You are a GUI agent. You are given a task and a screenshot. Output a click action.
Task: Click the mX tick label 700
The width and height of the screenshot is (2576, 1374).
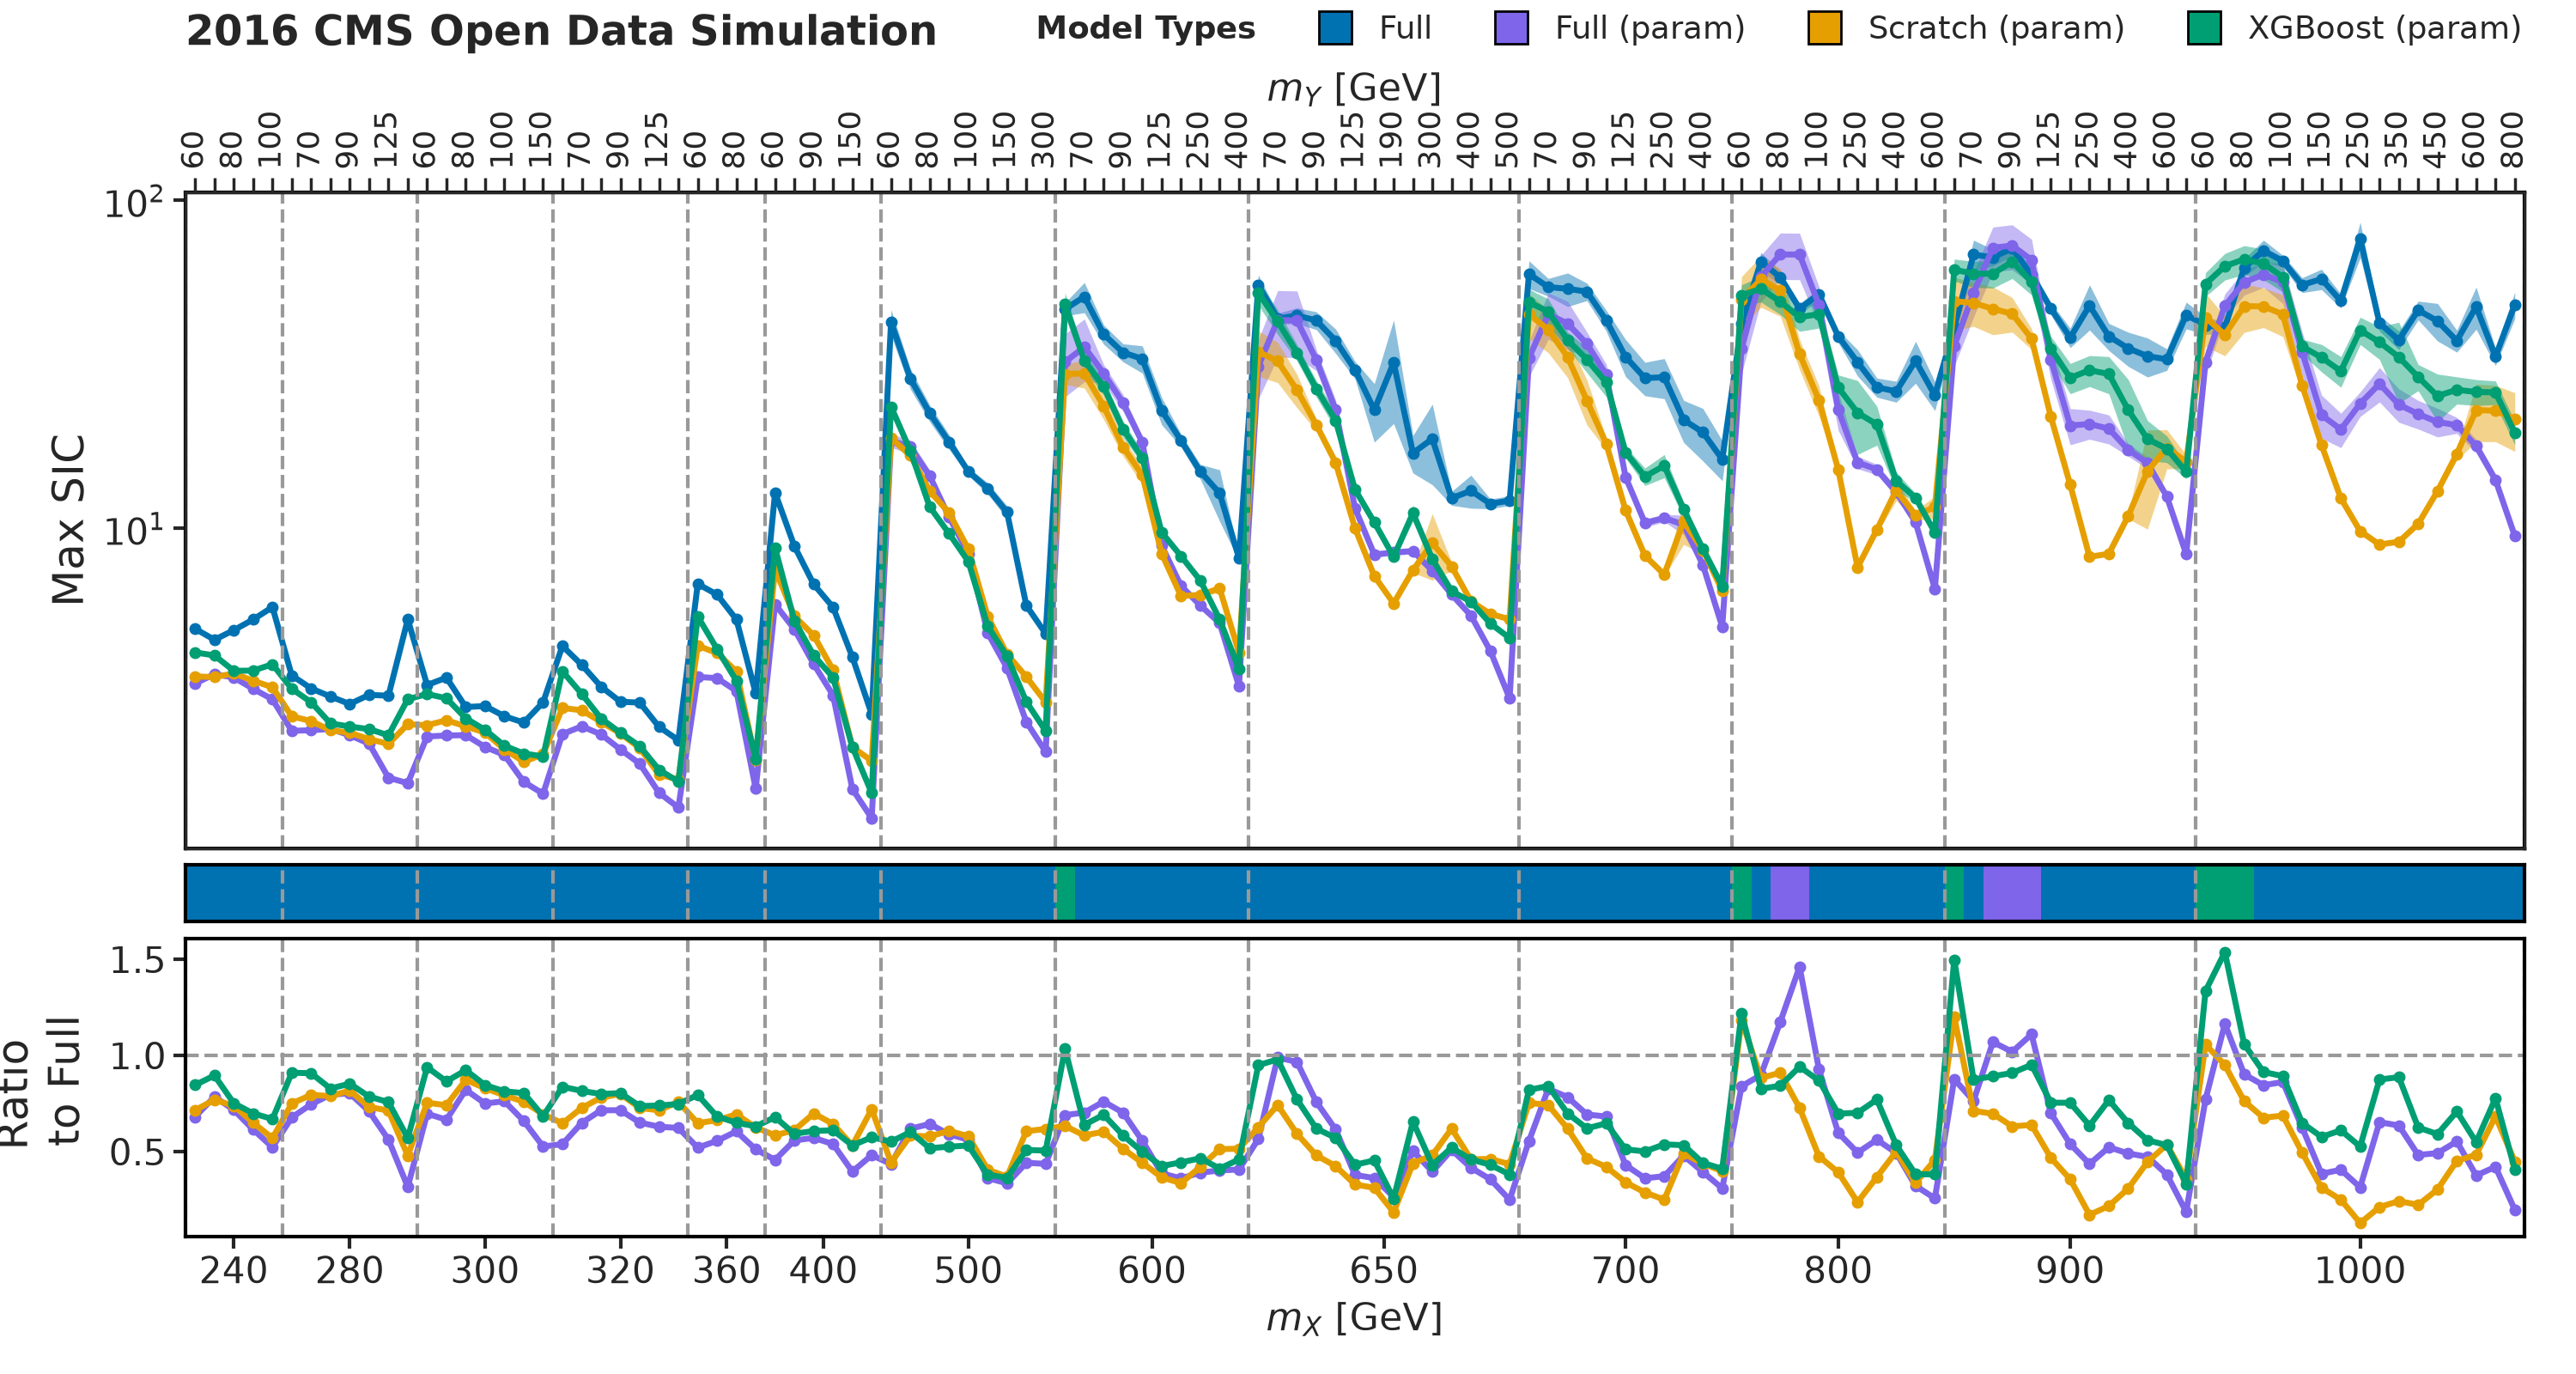1625,1270
